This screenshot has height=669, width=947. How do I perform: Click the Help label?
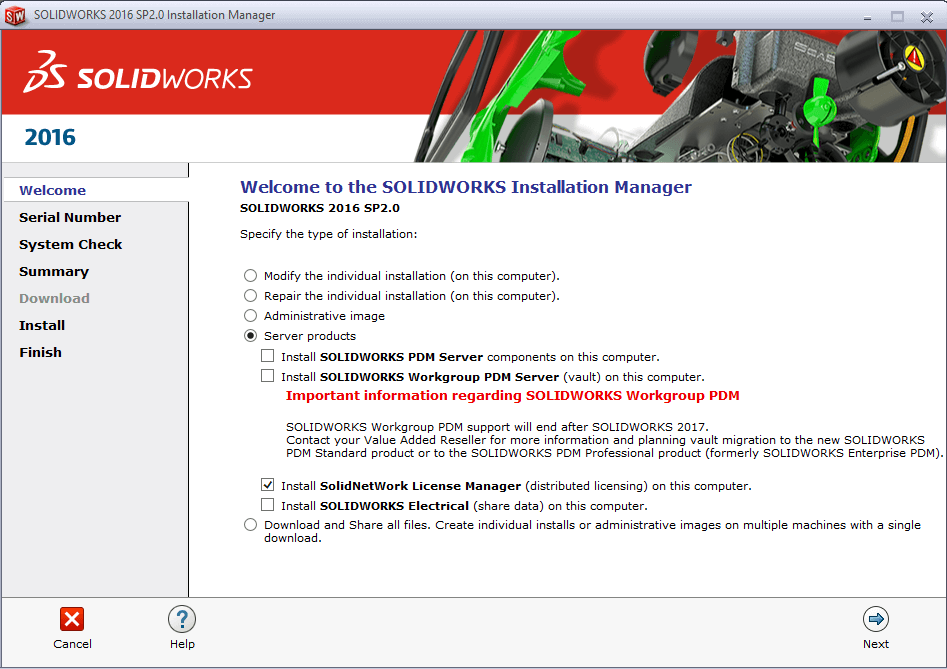coord(182,644)
